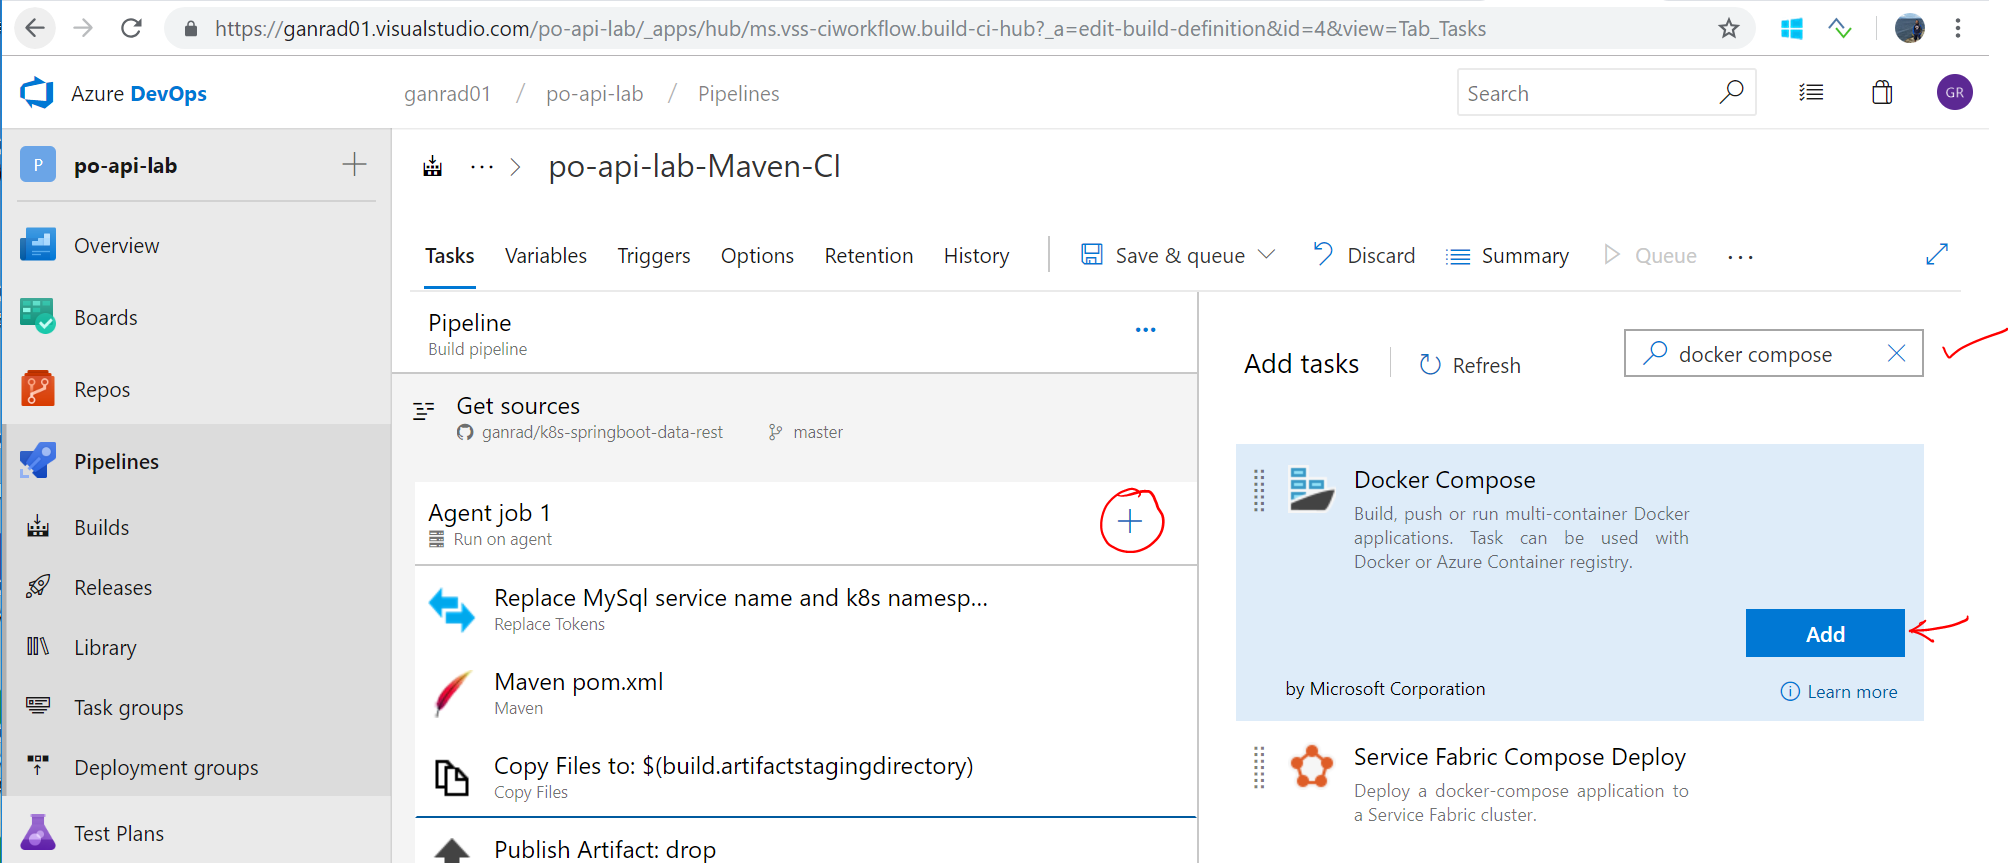Open the Marketplace shopping bag icon
The height and width of the screenshot is (863, 2008).
1882,92
